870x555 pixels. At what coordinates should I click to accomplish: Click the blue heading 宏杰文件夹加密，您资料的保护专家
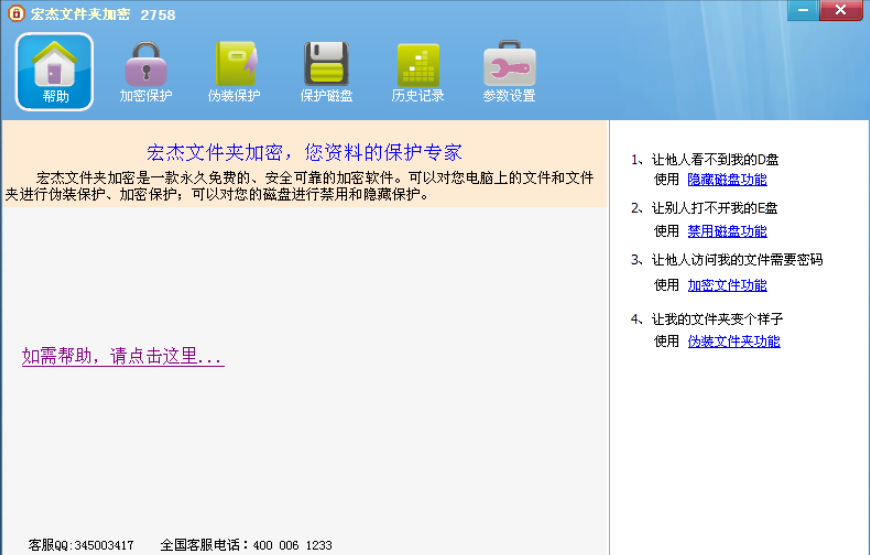304,153
